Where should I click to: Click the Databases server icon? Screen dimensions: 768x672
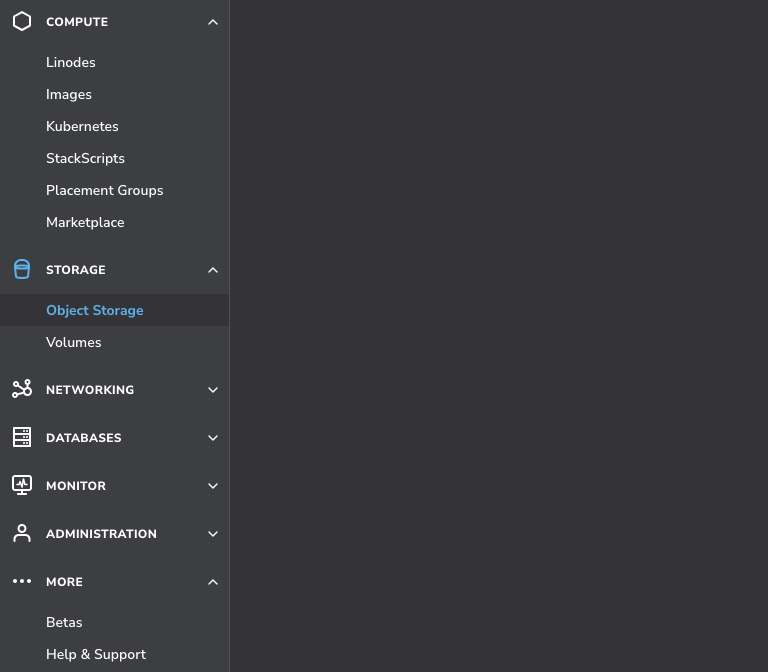pos(22,438)
